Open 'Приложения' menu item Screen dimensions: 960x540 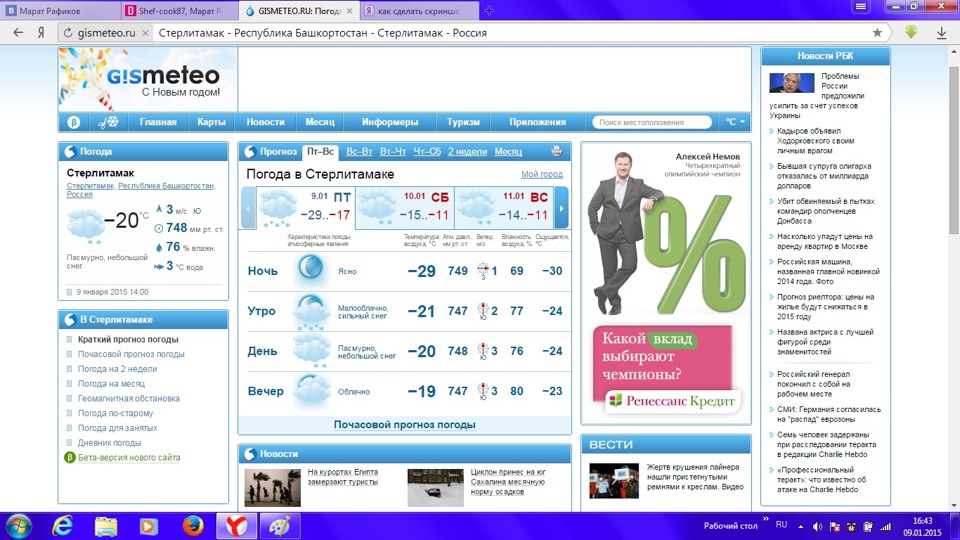(x=538, y=122)
